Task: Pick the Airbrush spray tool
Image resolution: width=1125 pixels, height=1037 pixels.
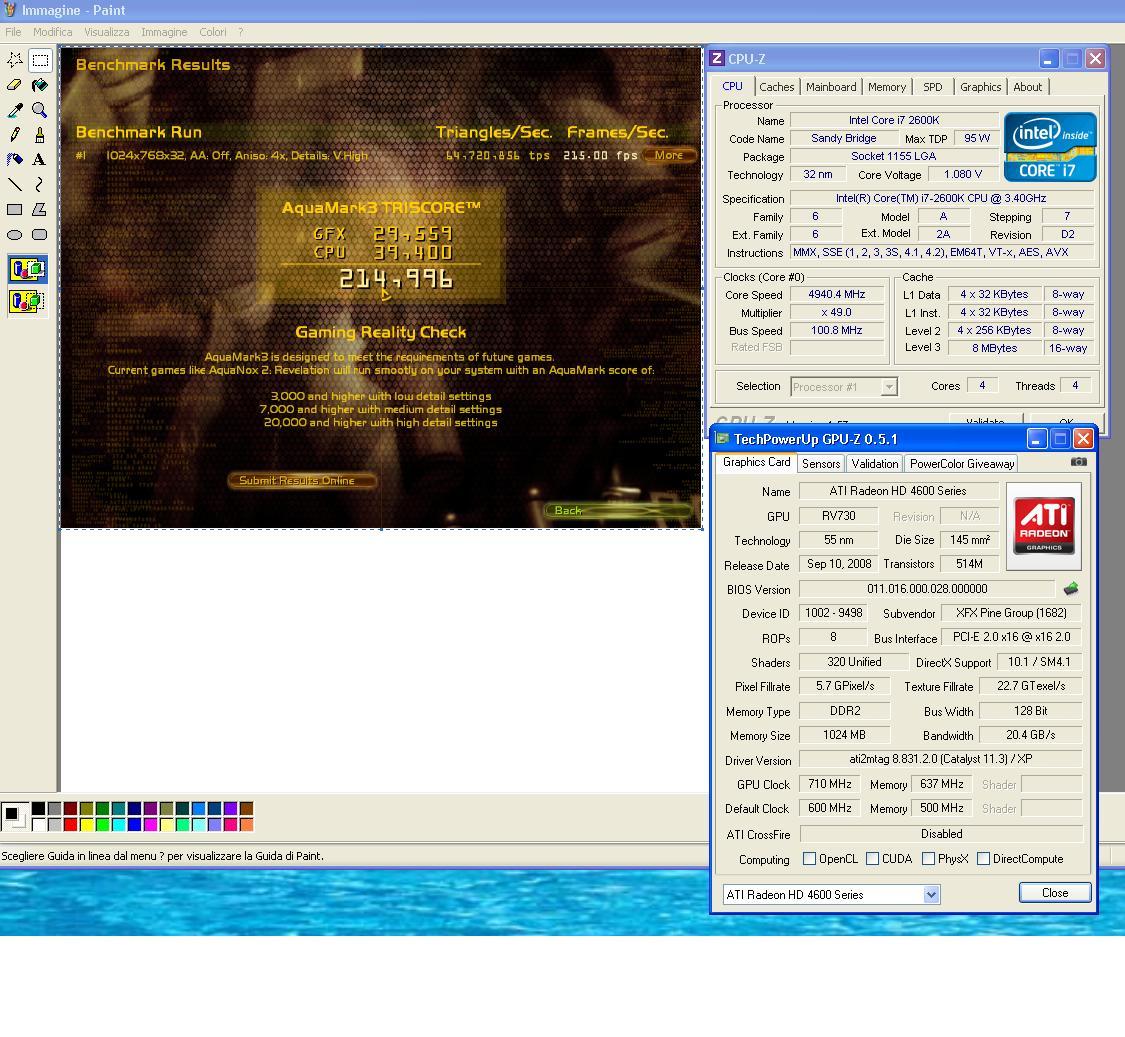Action: (x=14, y=159)
